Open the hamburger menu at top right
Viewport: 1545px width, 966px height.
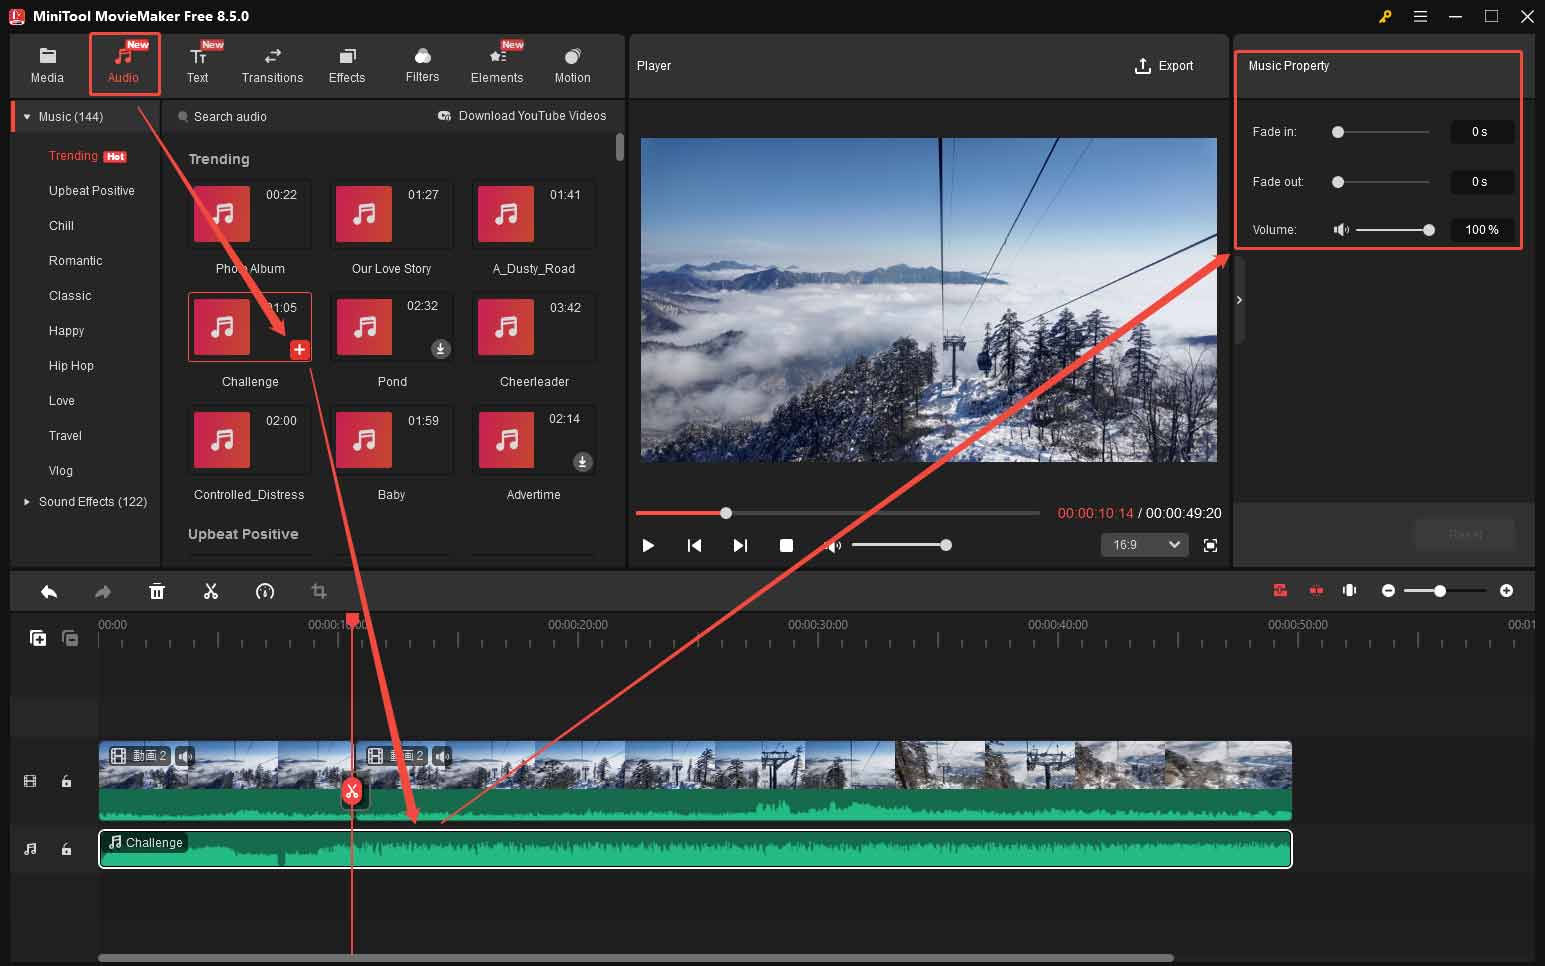[1420, 16]
